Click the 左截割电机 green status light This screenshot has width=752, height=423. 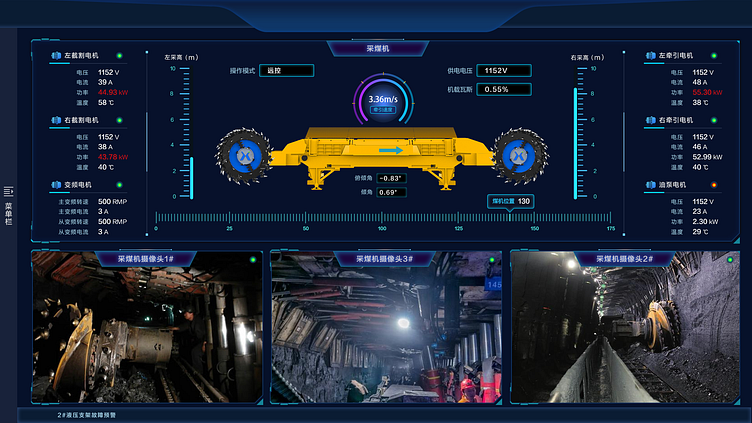pos(119,56)
